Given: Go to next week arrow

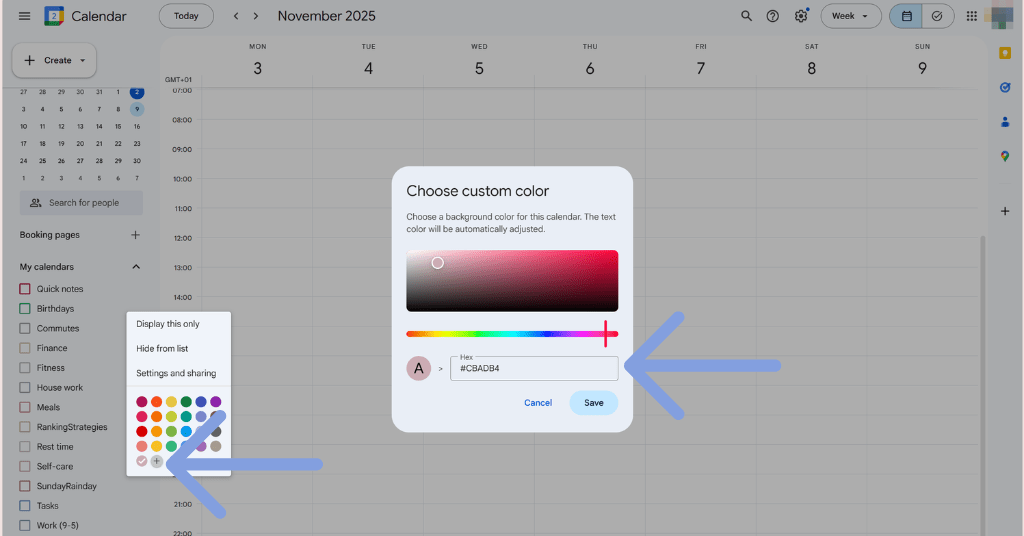Looking at the screenshot, I should [257, 16].
